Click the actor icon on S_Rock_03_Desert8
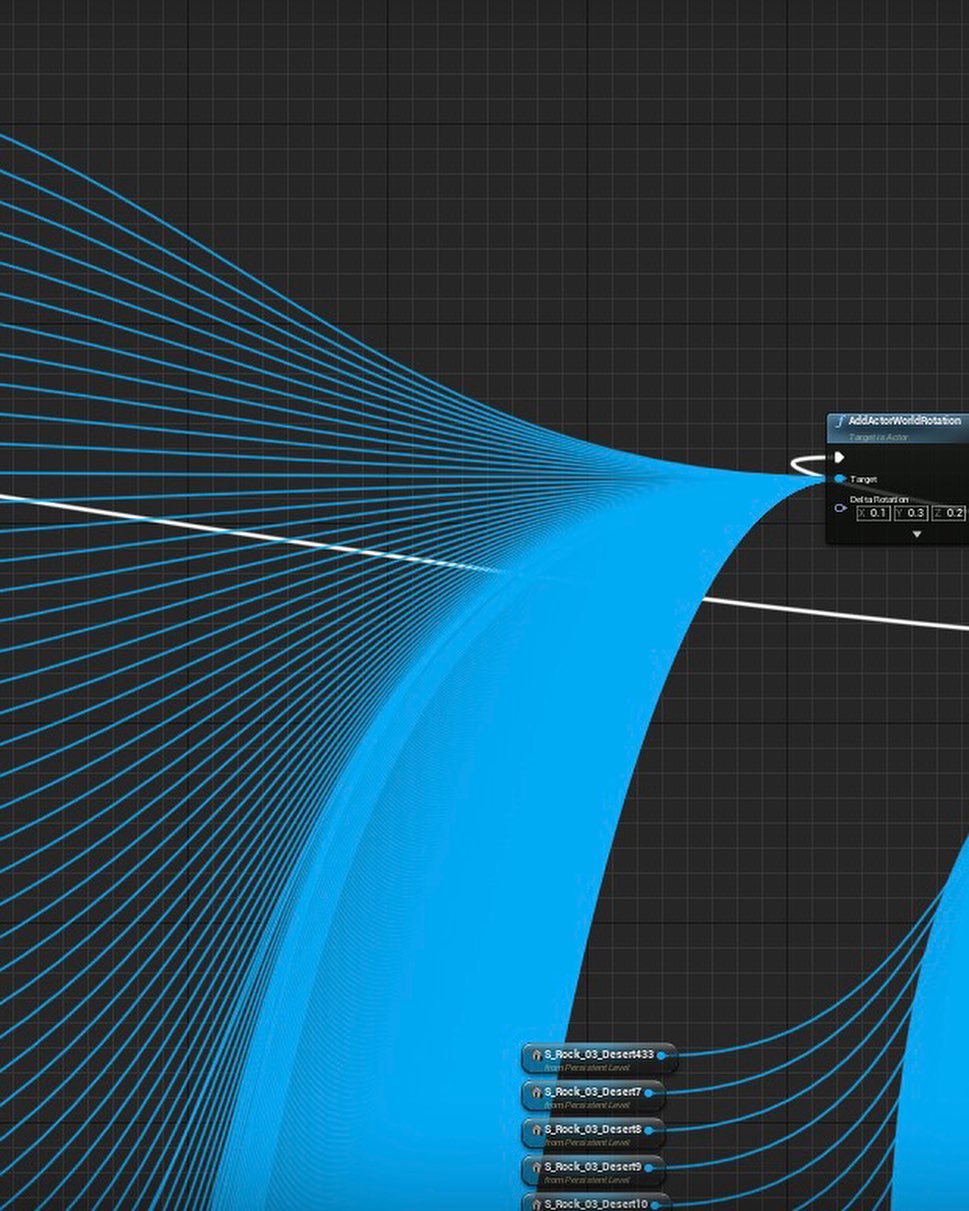 [x=537, y=1130]
